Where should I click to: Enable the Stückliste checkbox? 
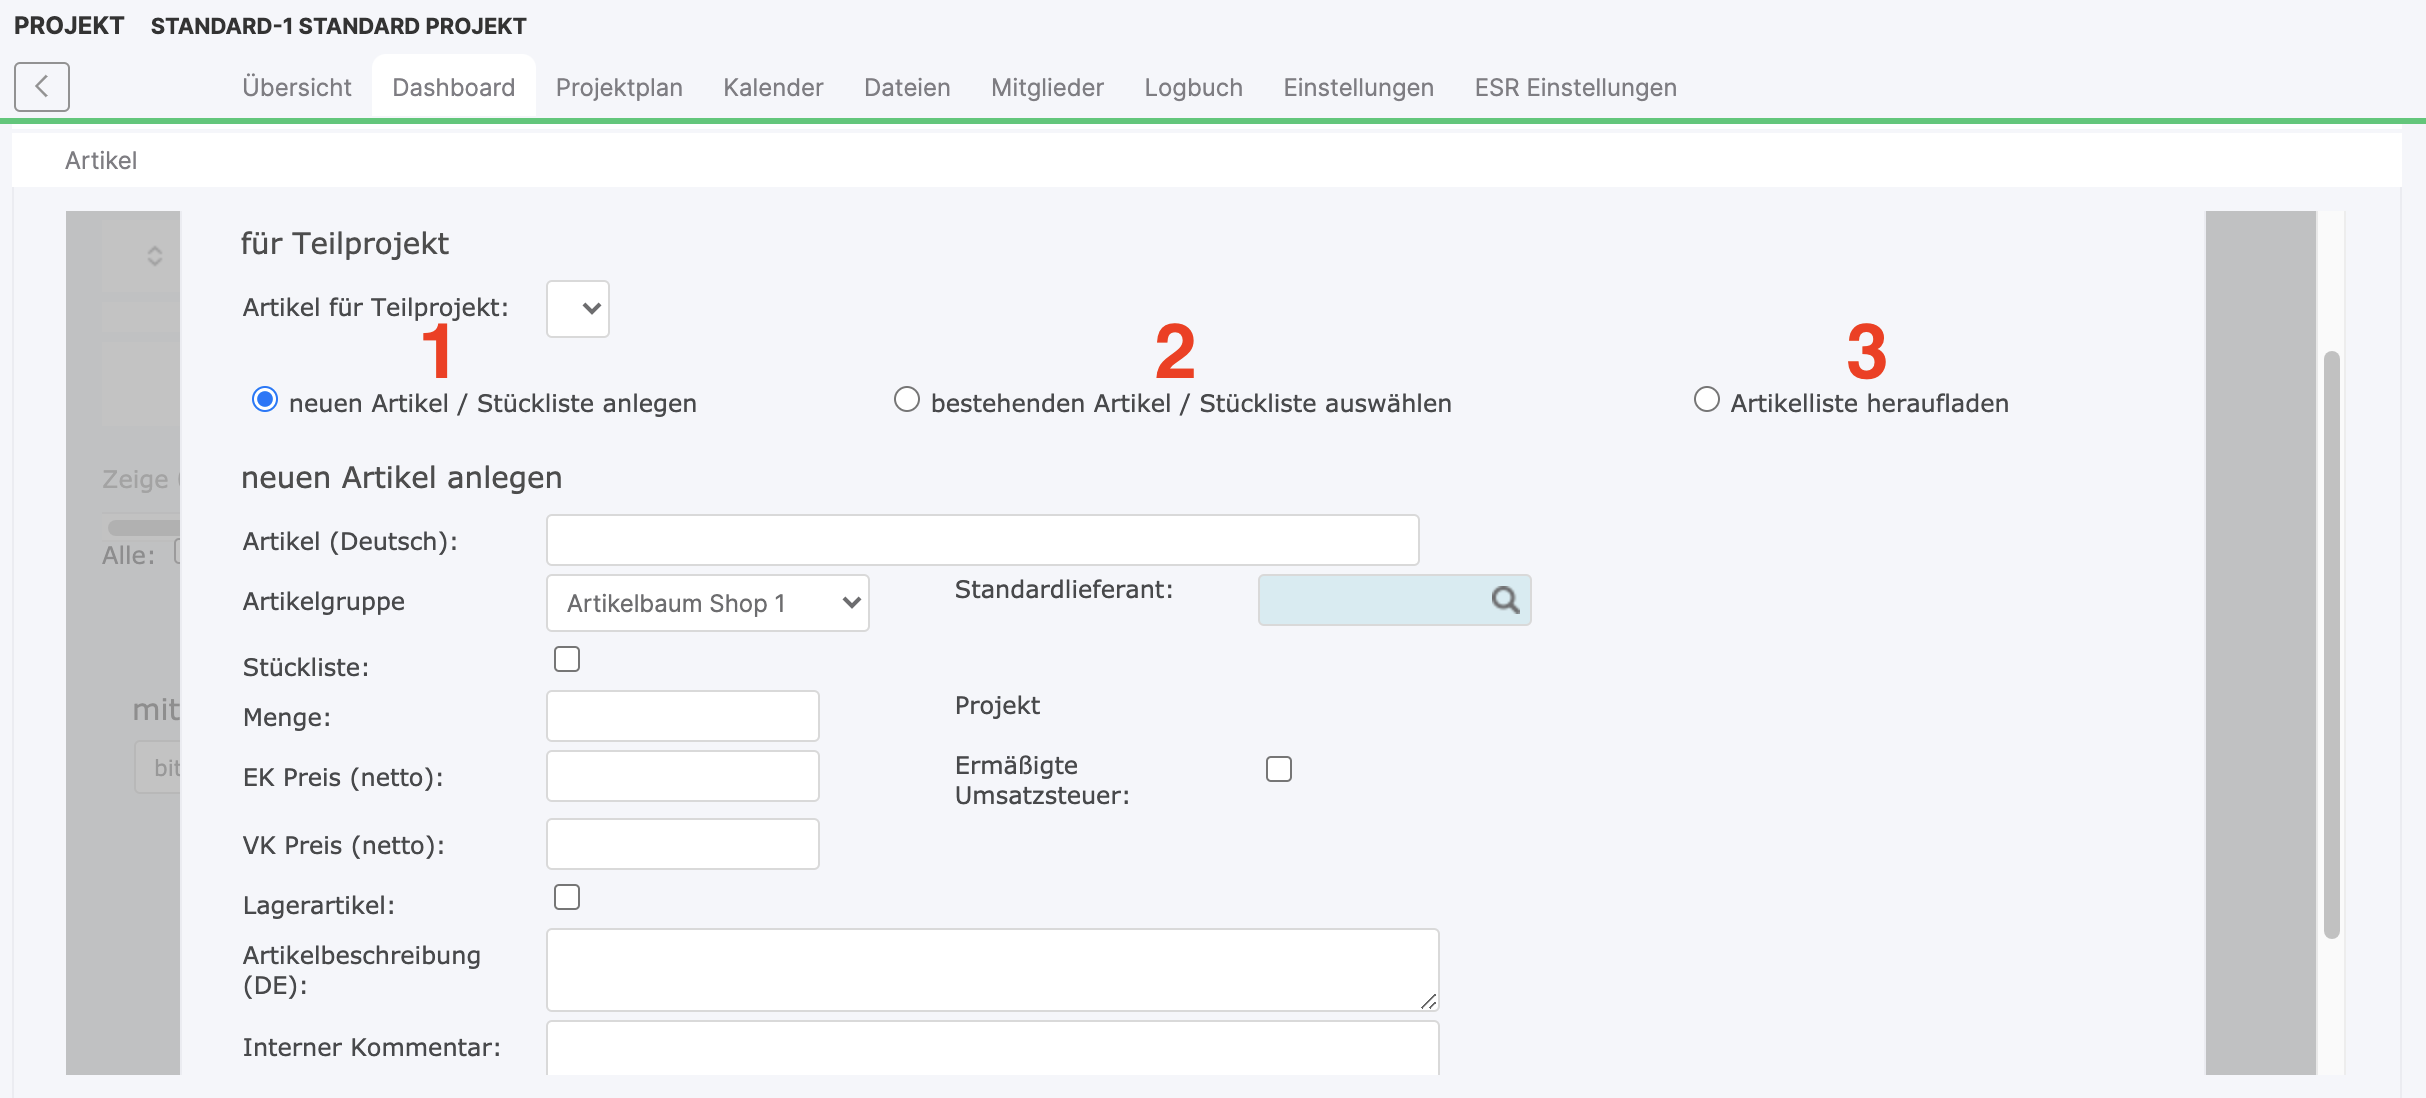tap(567, 659)
